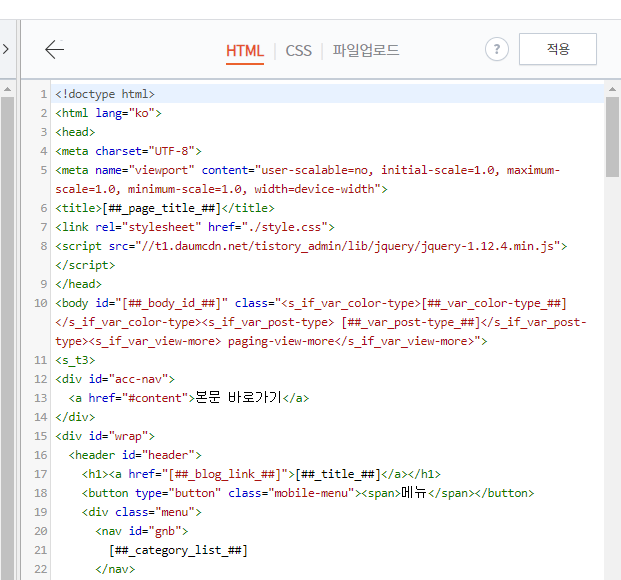The image size is (621, 580).
Task: Click the editor vertical scrollbar thumb
Action: click(x=612, y=137)
